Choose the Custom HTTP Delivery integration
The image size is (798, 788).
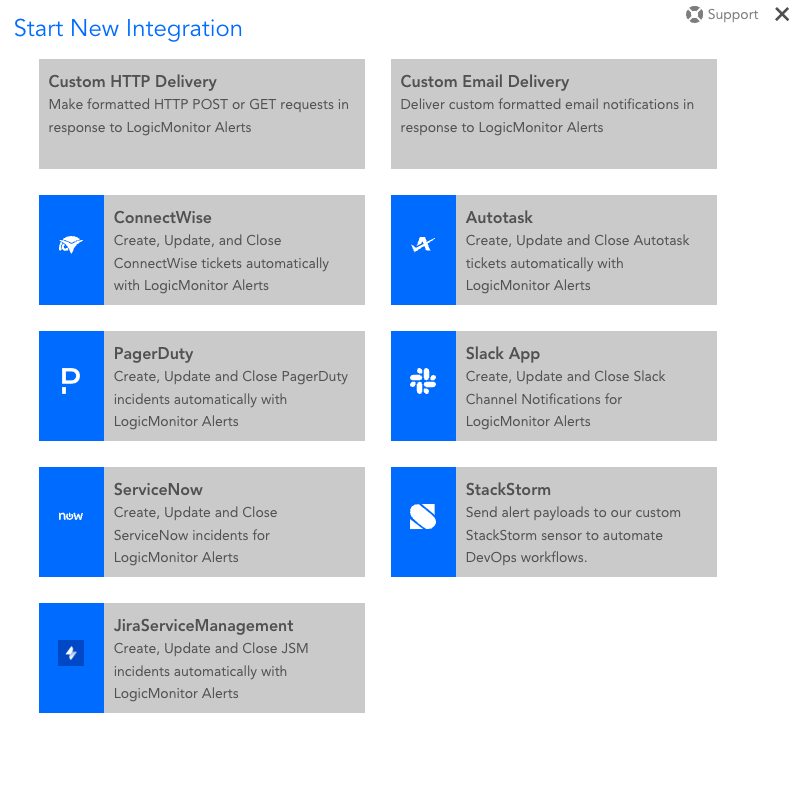[202, 114]
